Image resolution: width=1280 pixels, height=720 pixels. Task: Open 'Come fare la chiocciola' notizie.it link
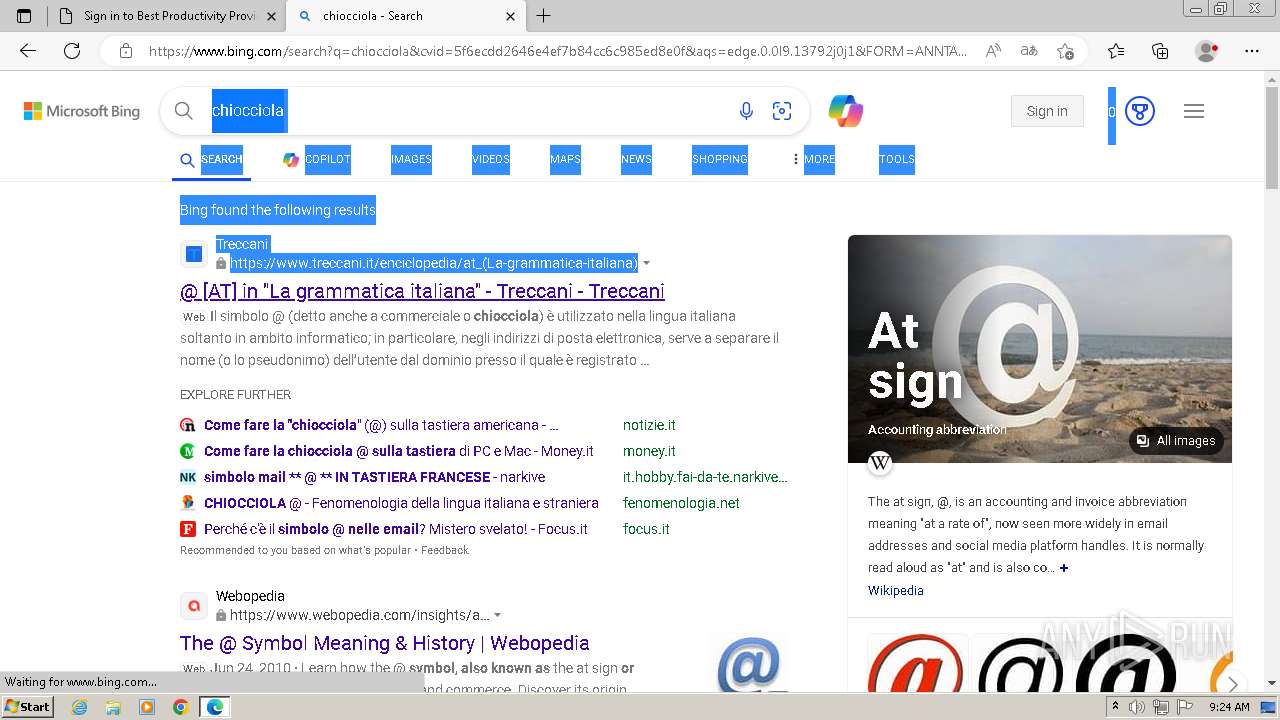381,425
